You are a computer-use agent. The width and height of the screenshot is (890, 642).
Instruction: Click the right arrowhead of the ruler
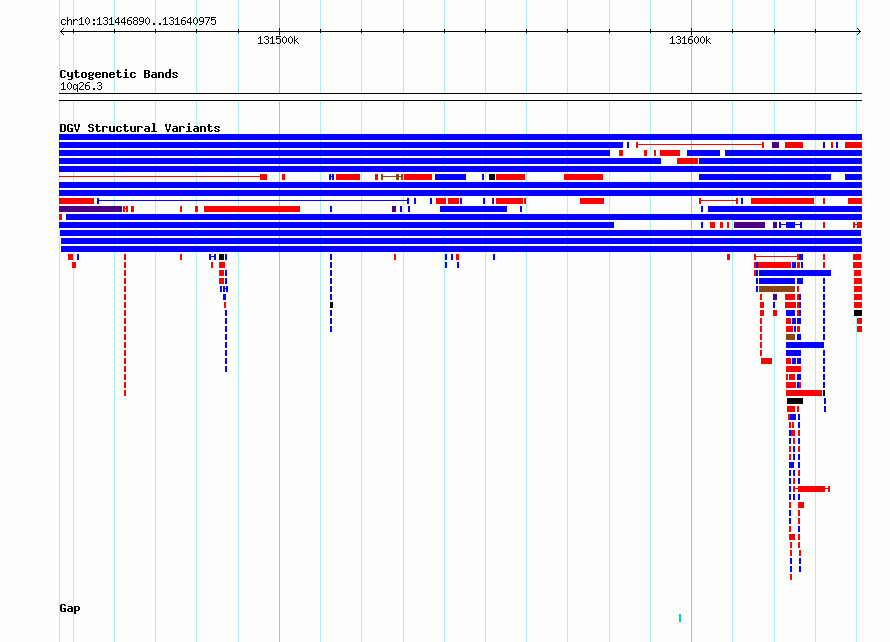(x=859, y=31)
